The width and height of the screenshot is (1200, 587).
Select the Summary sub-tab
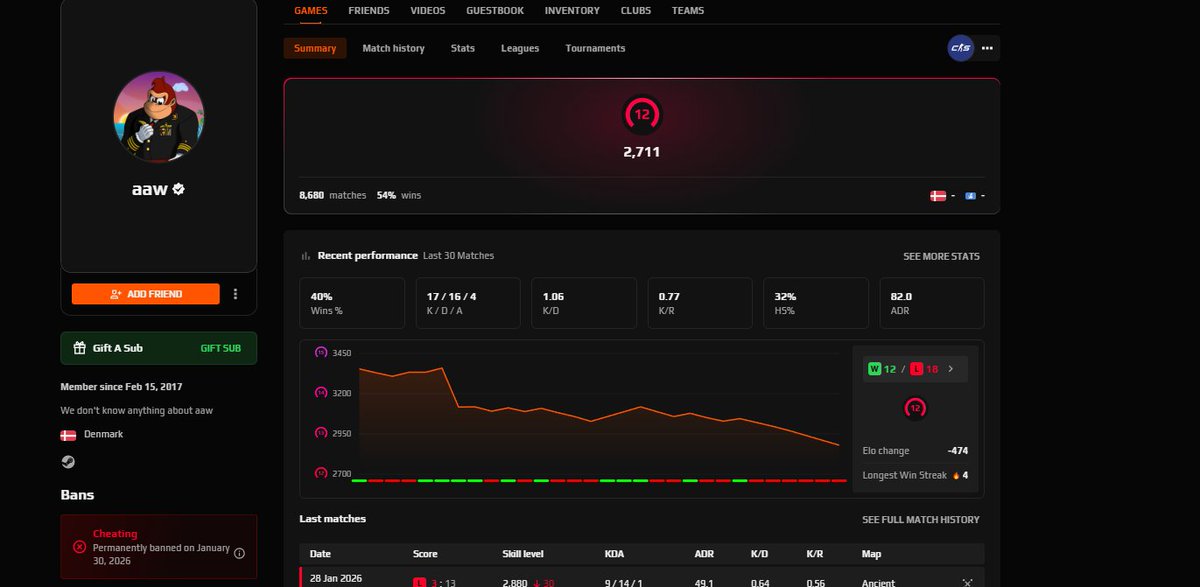point(315,48)
